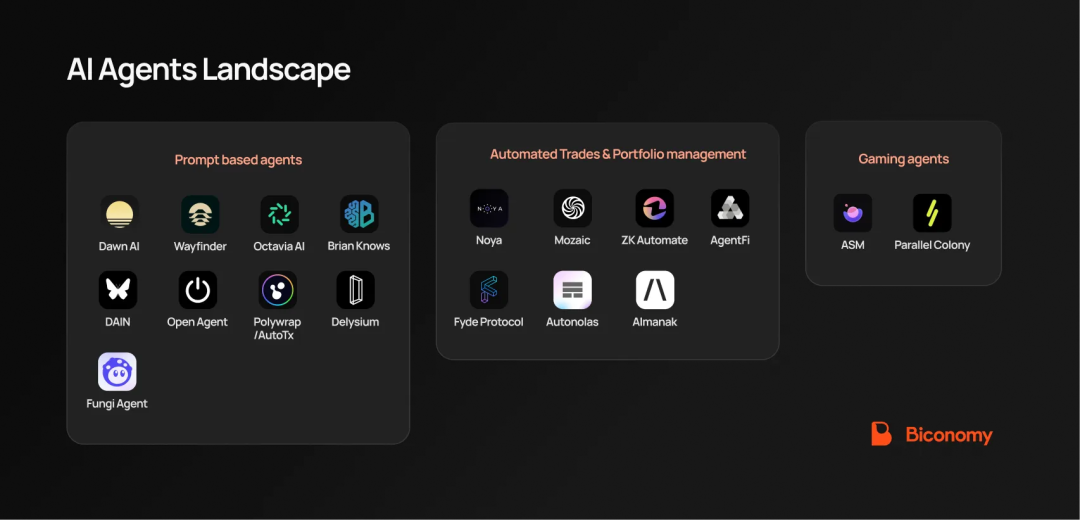Click the 'Almanak' label text
Viewport: 1080px width, 520px height.
click(x=655, y=322)
